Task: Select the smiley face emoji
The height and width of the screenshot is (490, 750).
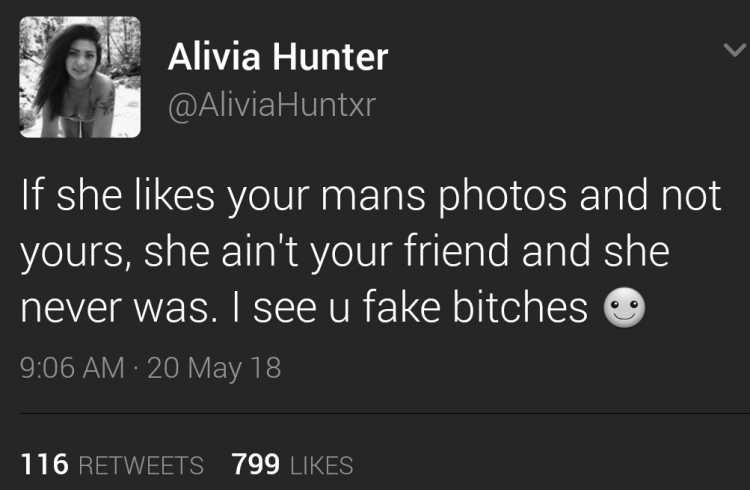Action: [624, 307]
